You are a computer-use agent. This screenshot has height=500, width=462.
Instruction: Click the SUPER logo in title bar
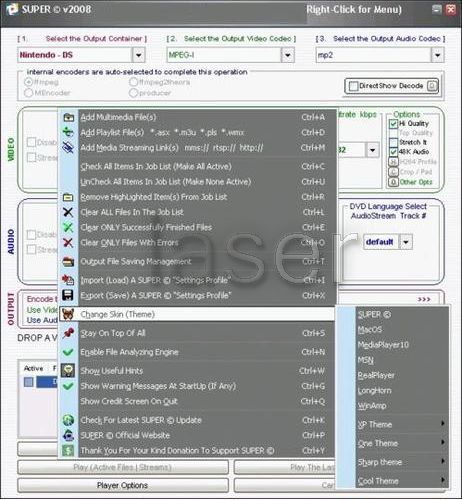(12, 9)
